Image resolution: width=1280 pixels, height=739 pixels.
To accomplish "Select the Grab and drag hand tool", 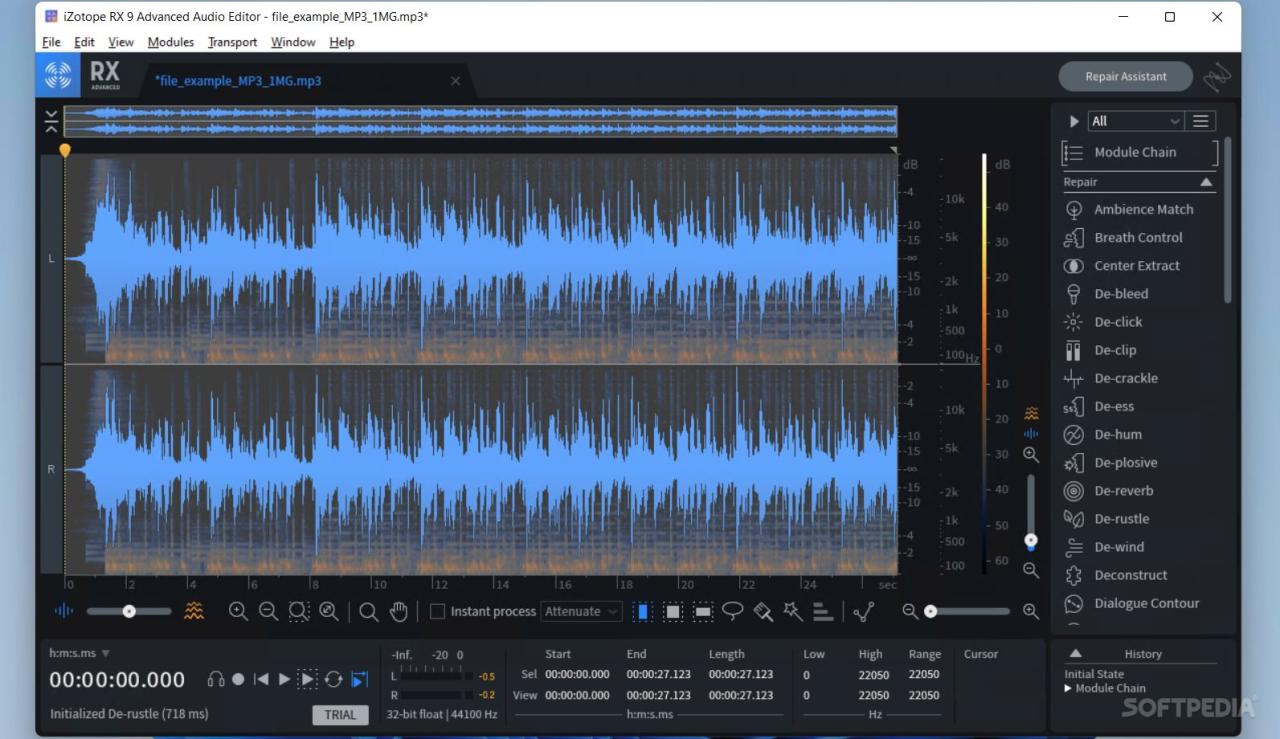I will click(398, 611).
